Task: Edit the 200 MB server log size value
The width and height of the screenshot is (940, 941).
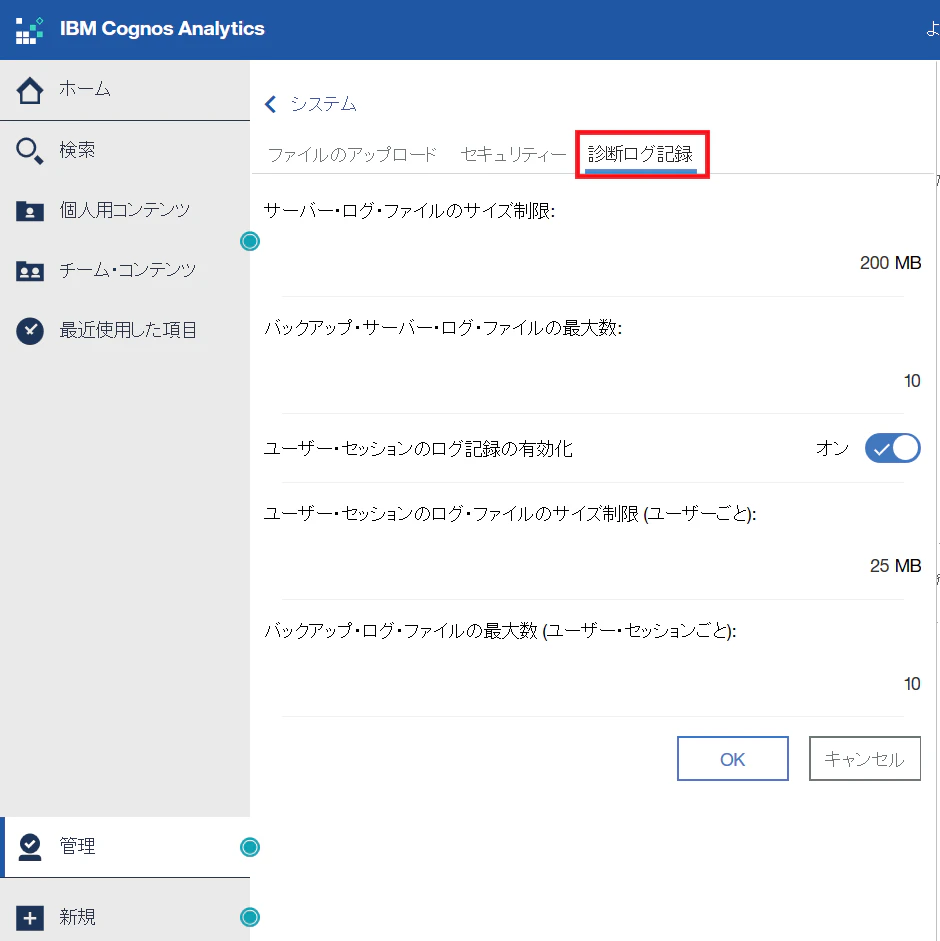Action: click(x=890, y=263)
